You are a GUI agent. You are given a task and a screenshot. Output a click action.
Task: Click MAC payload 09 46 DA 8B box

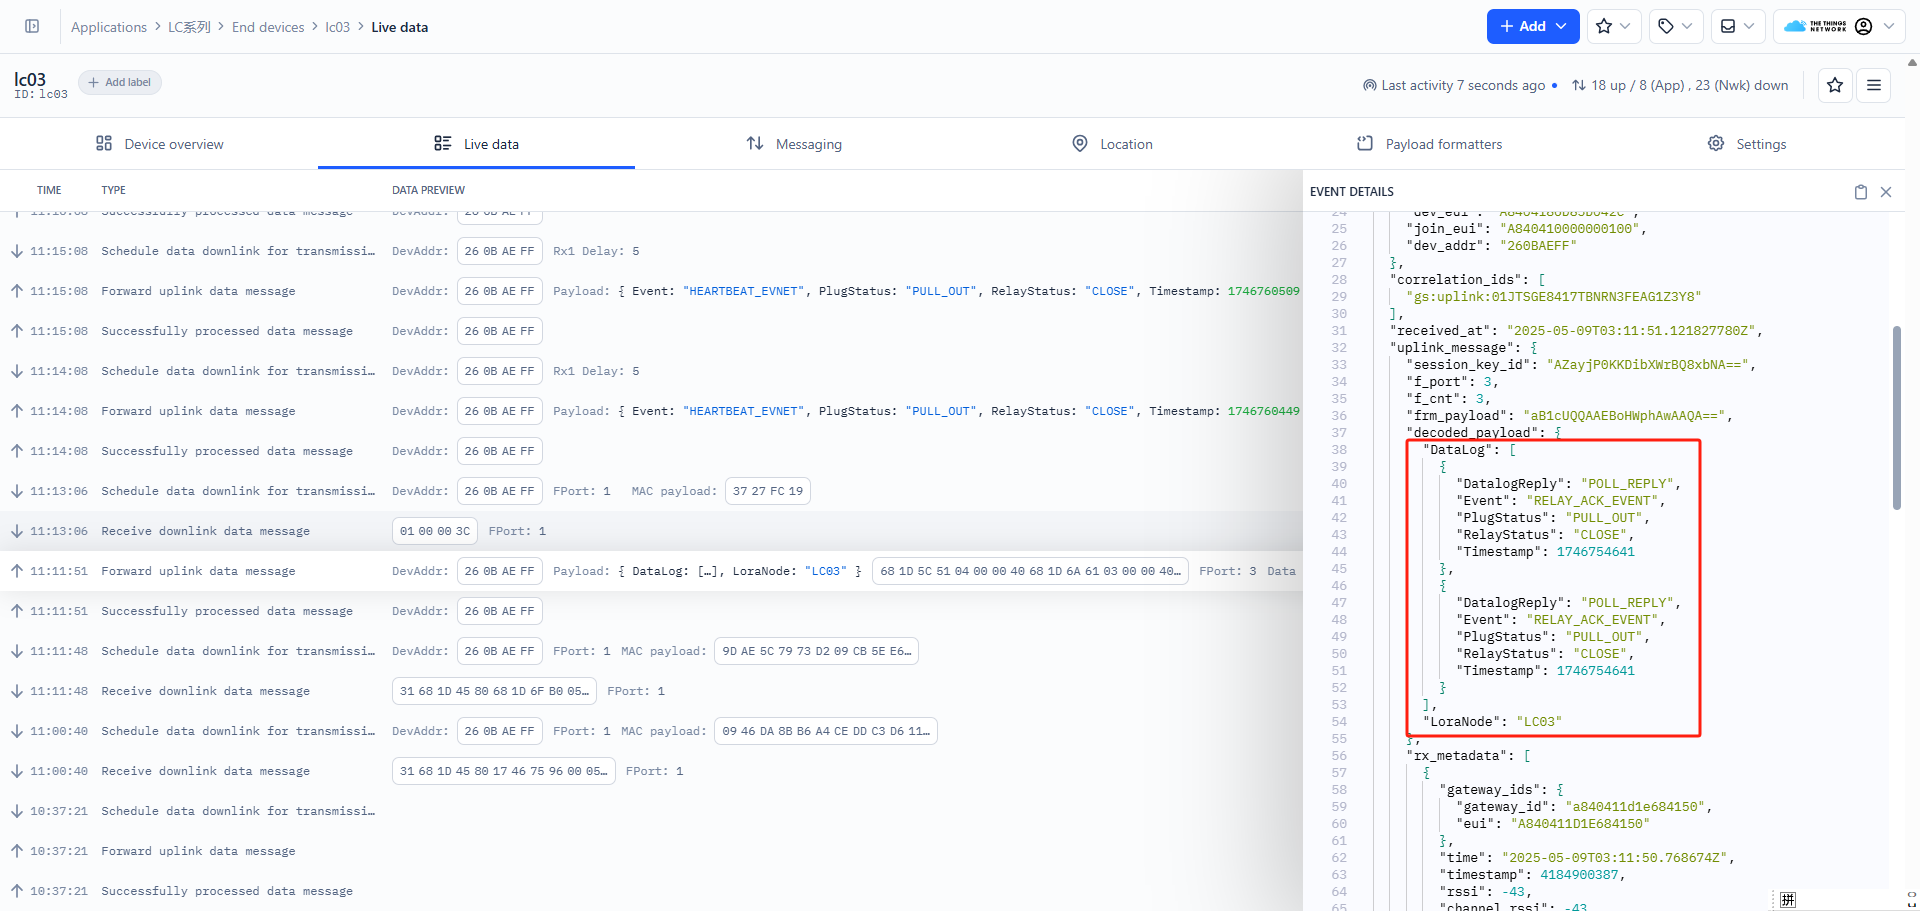[826, 731]
